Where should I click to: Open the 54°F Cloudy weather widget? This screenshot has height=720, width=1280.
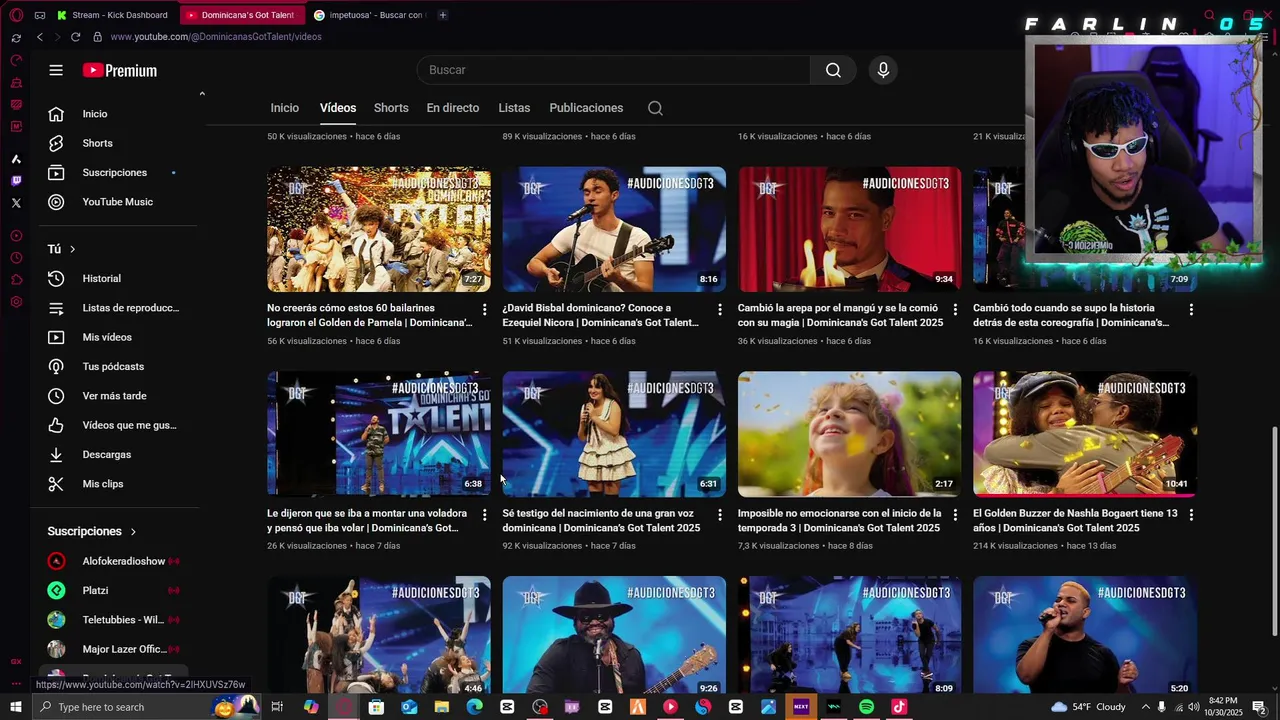1088,707
